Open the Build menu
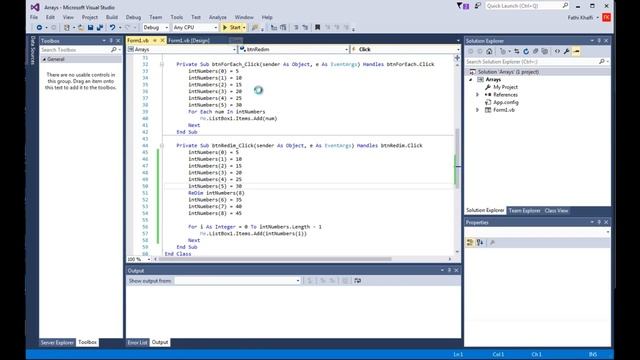The width and height of the screenshot is (640, 360). (112, 17)
